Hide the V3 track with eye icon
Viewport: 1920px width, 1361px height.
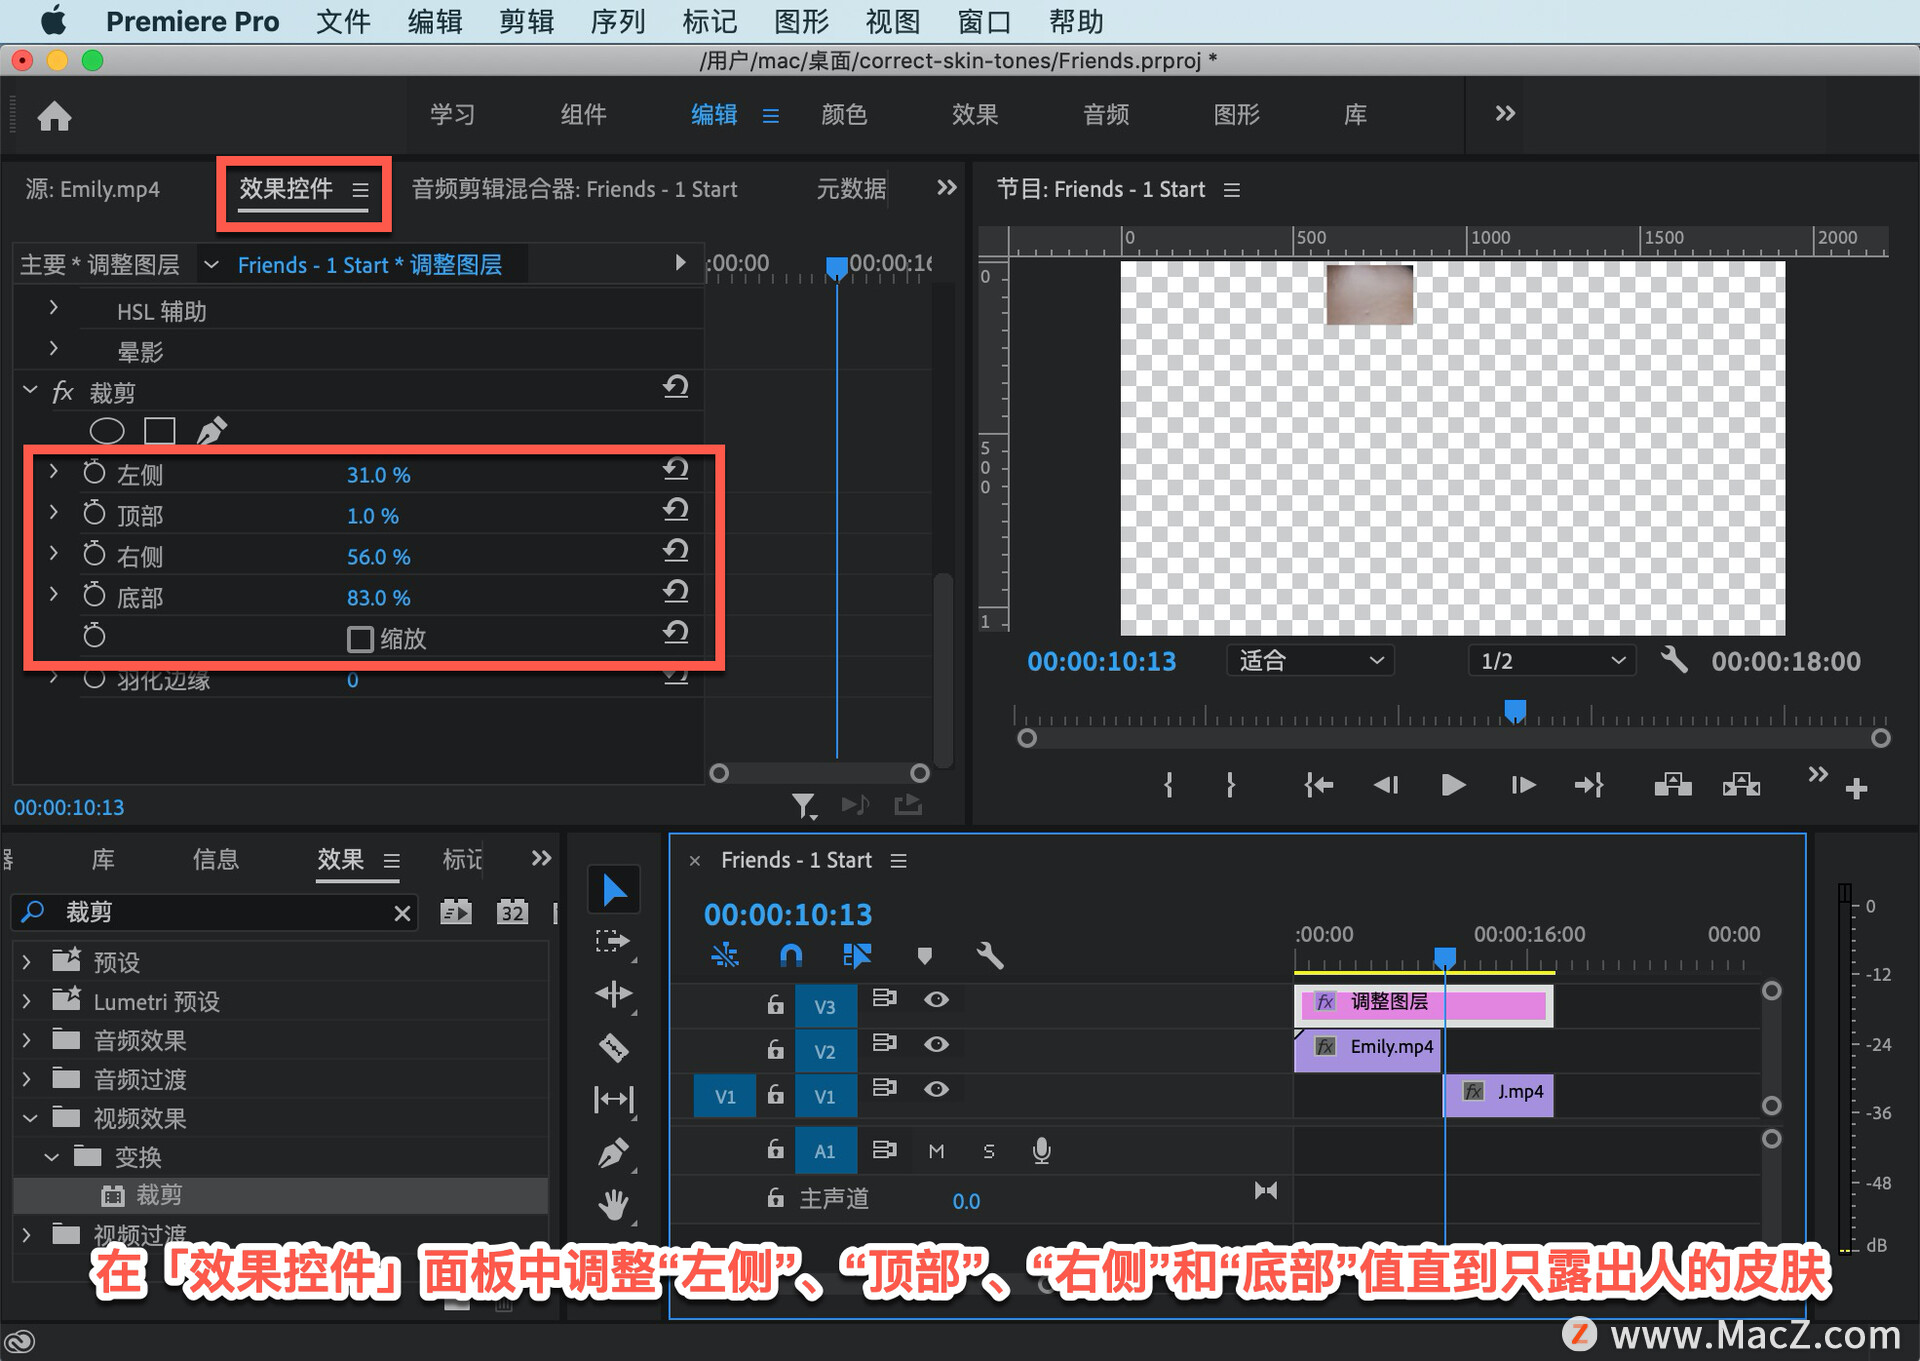point(936,999)
